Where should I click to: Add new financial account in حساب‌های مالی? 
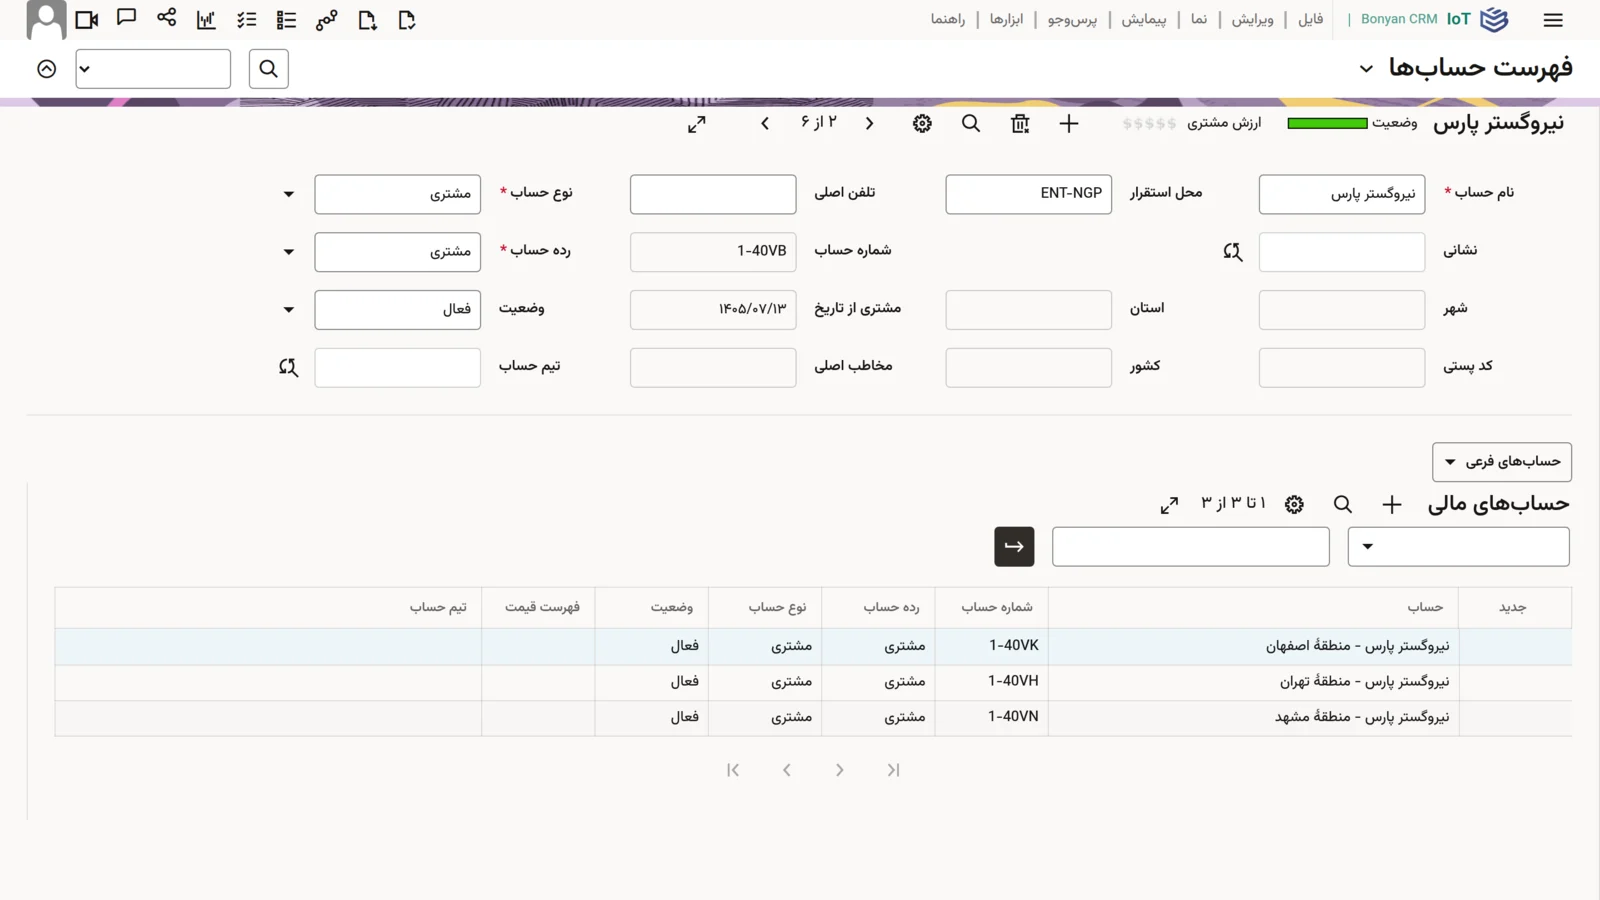pos(1391,505)
